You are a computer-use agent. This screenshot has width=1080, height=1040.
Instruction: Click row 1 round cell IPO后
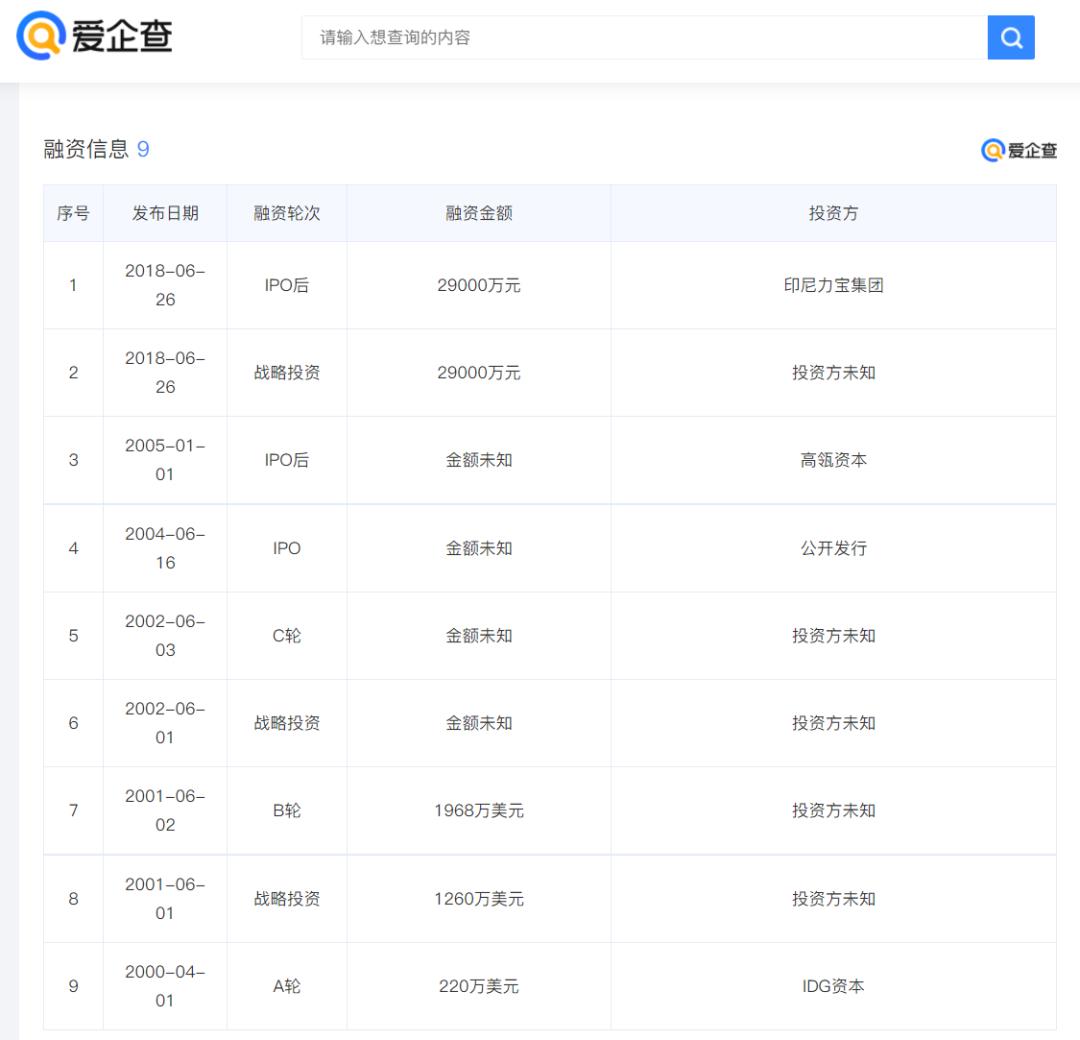tap(287, 285)
